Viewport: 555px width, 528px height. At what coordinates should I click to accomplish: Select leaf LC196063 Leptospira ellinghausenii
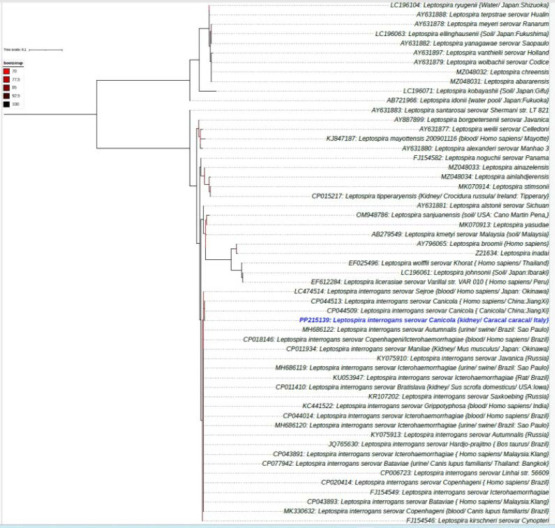point(462,34)
